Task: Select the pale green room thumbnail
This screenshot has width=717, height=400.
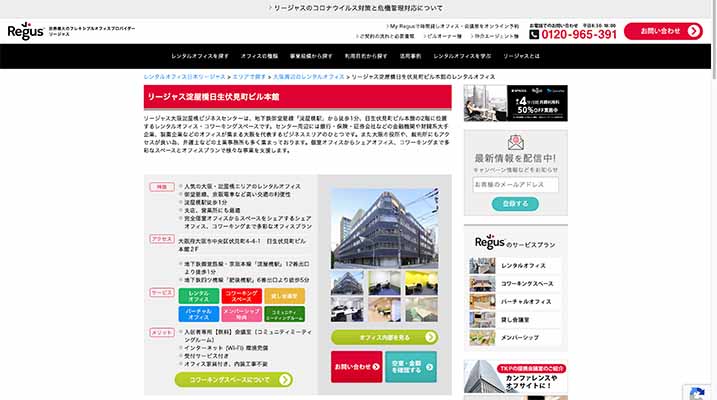Action: pos(421,309)
